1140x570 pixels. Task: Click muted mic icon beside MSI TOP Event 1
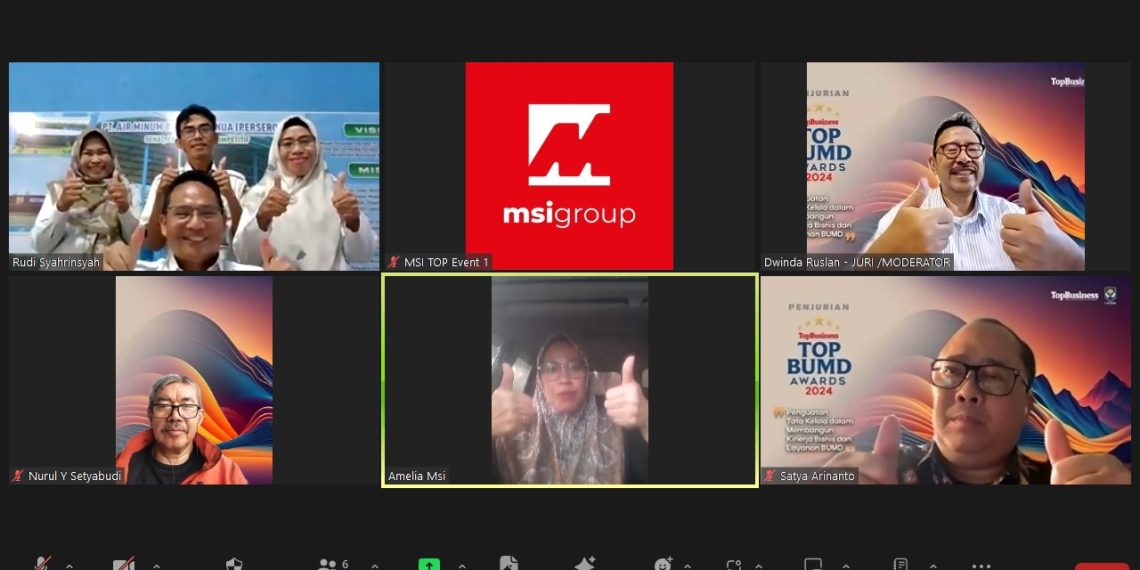[x=394, y=262]
